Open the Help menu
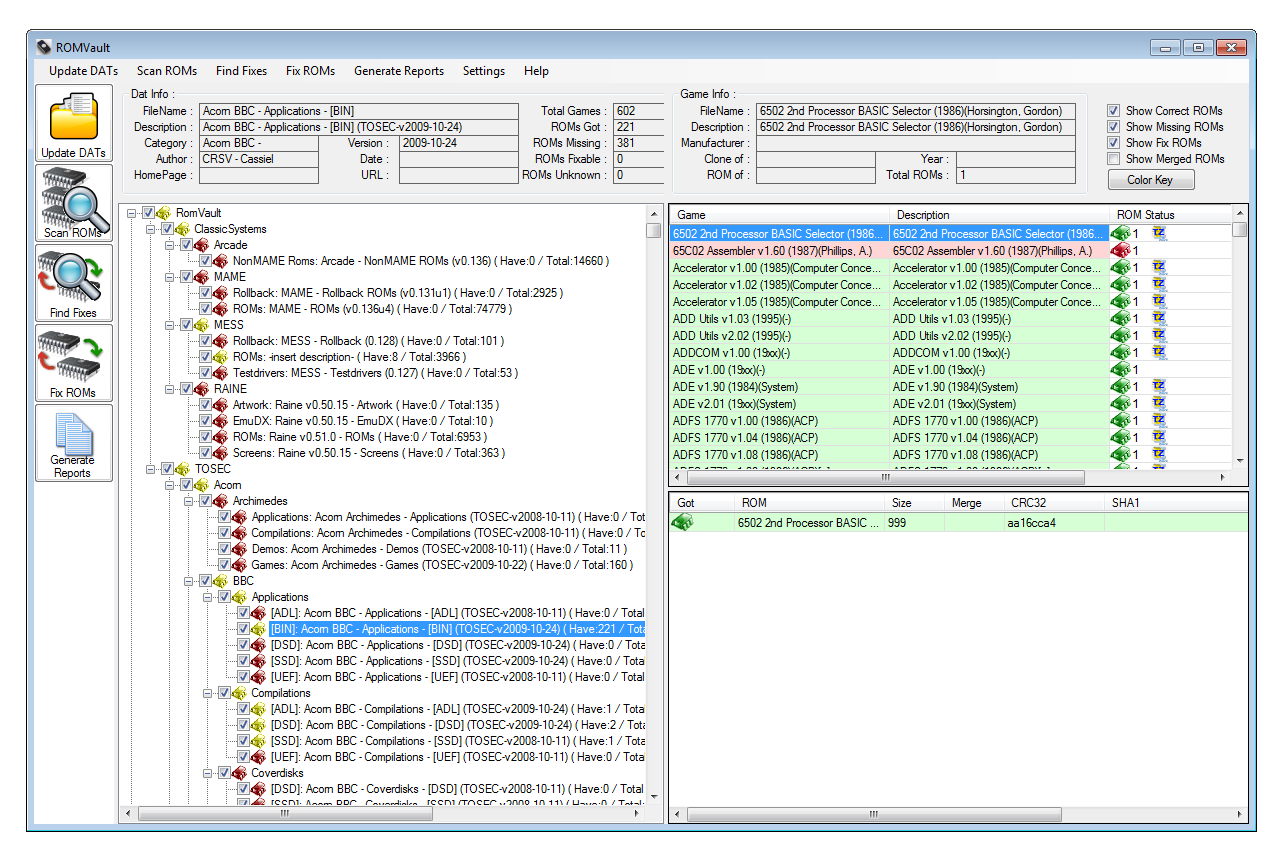This screenshot has height=856, width=1279. click(x=536, y=71)
